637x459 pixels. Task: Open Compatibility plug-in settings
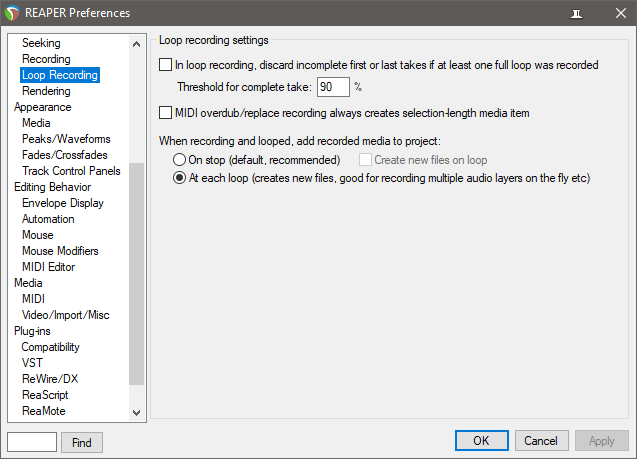pyautogui.click(x=50, y=347)
